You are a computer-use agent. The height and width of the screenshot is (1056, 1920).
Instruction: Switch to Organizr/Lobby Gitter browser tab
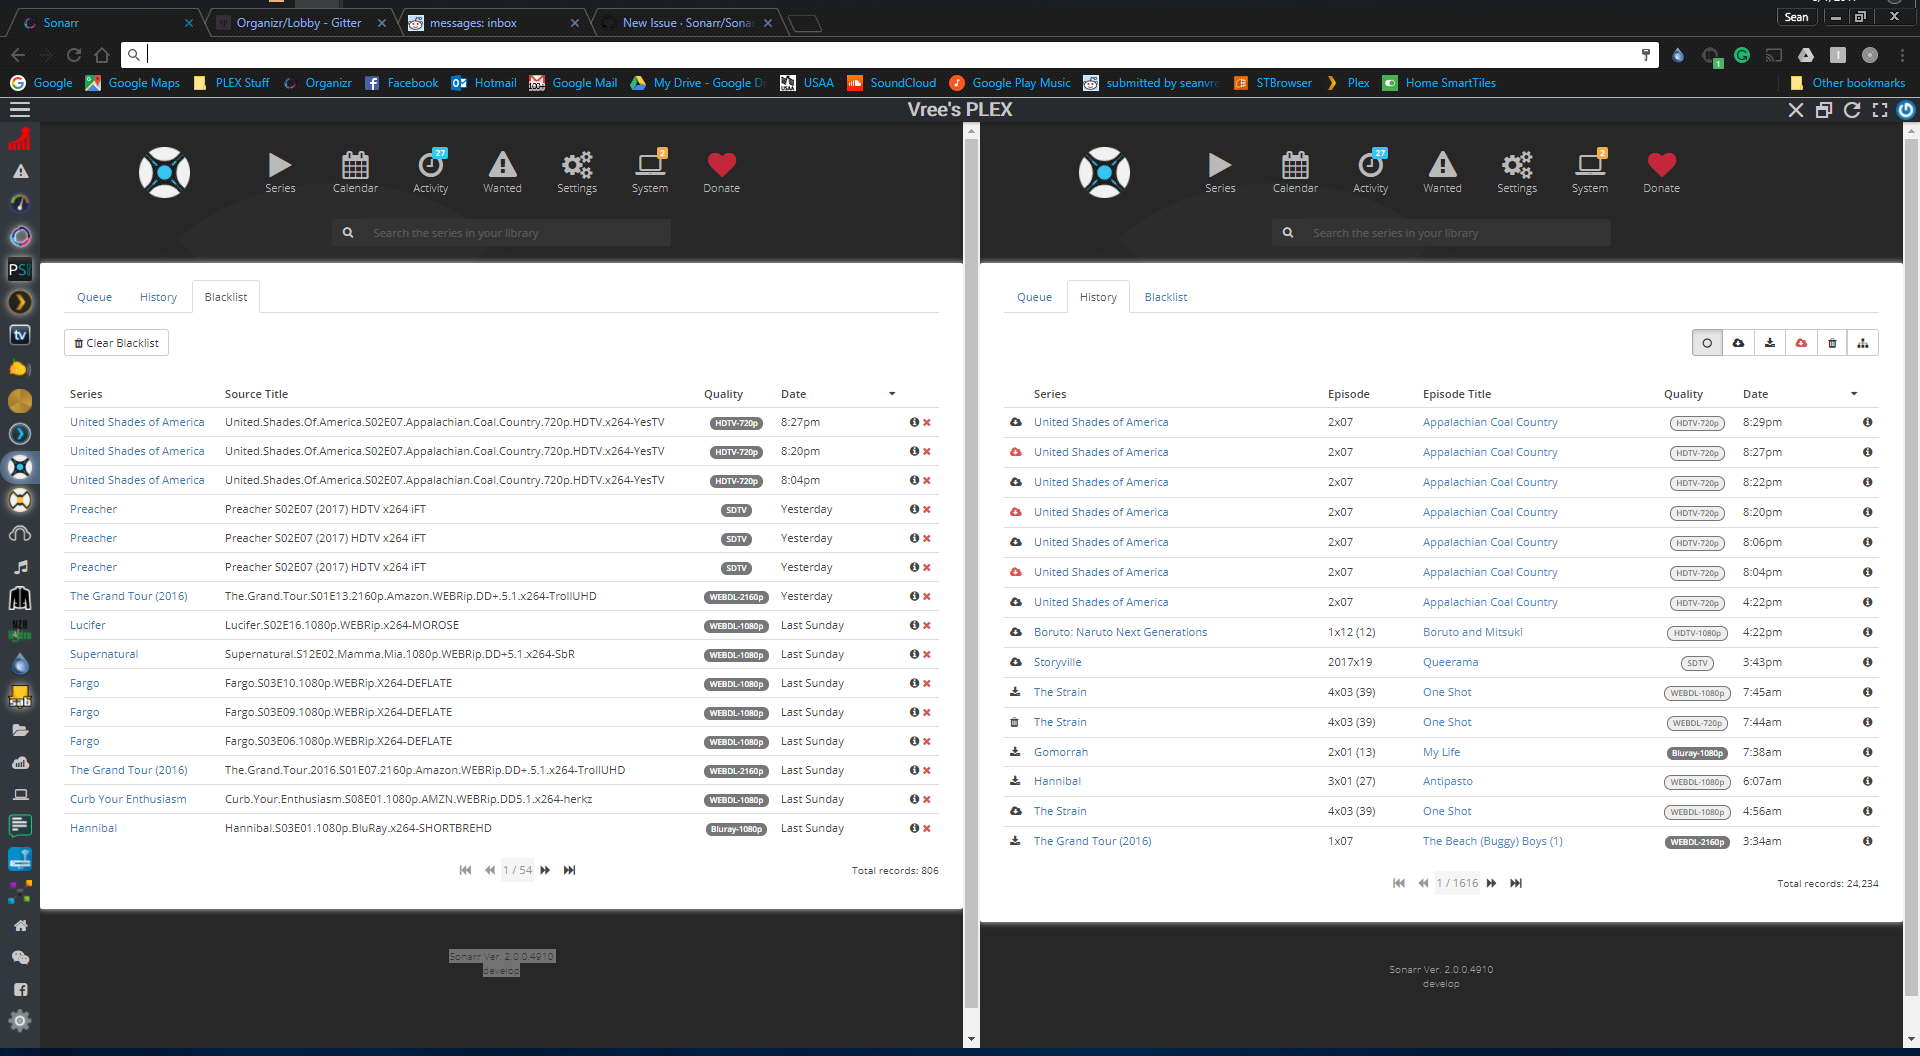(299, 23)
